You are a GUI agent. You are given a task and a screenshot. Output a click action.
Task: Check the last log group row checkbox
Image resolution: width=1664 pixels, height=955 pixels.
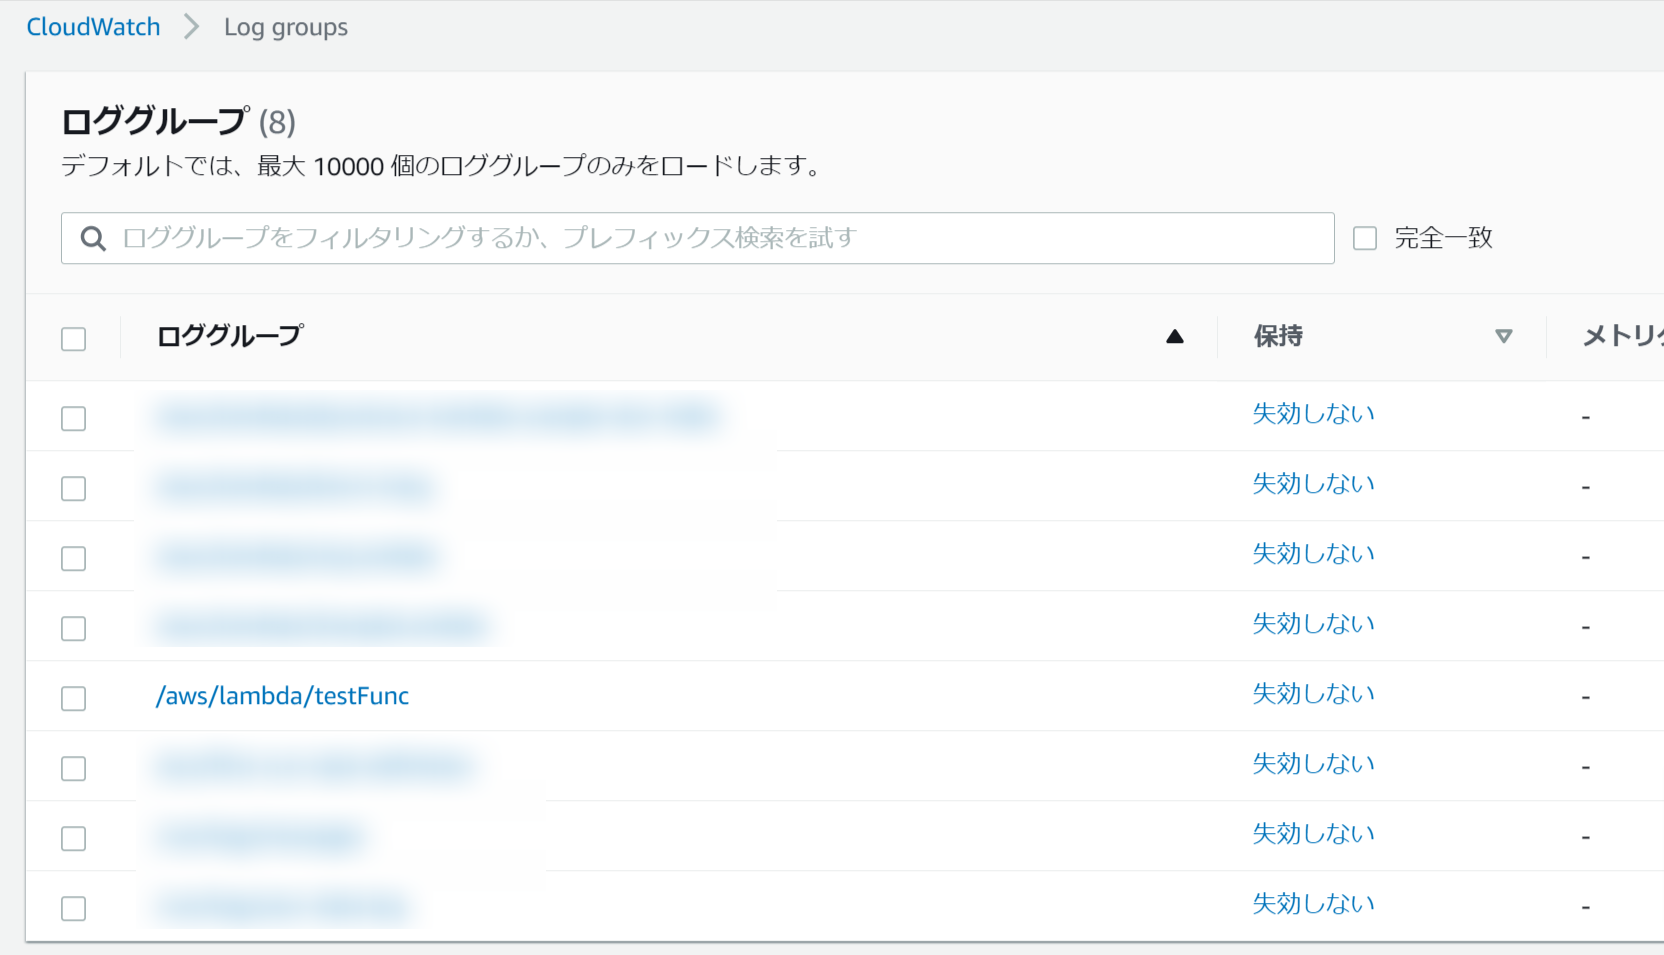[74, 908]
